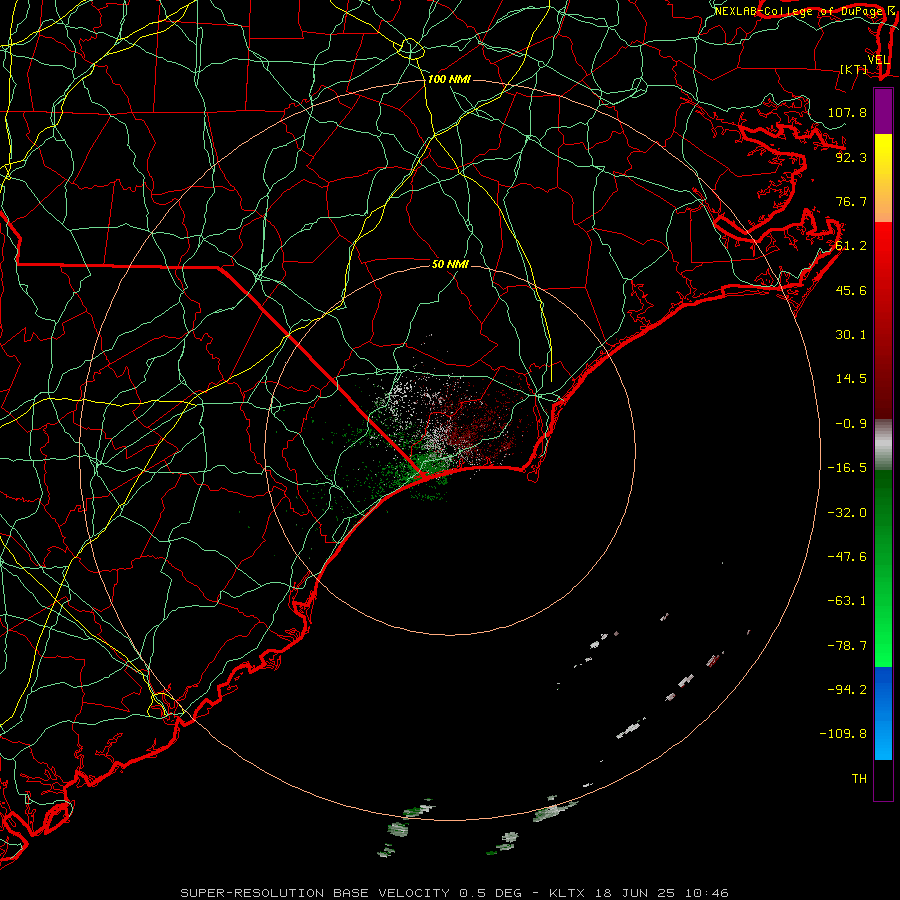
Task: Click the -32.0 velocity scale value
Action: coord(847,513)
